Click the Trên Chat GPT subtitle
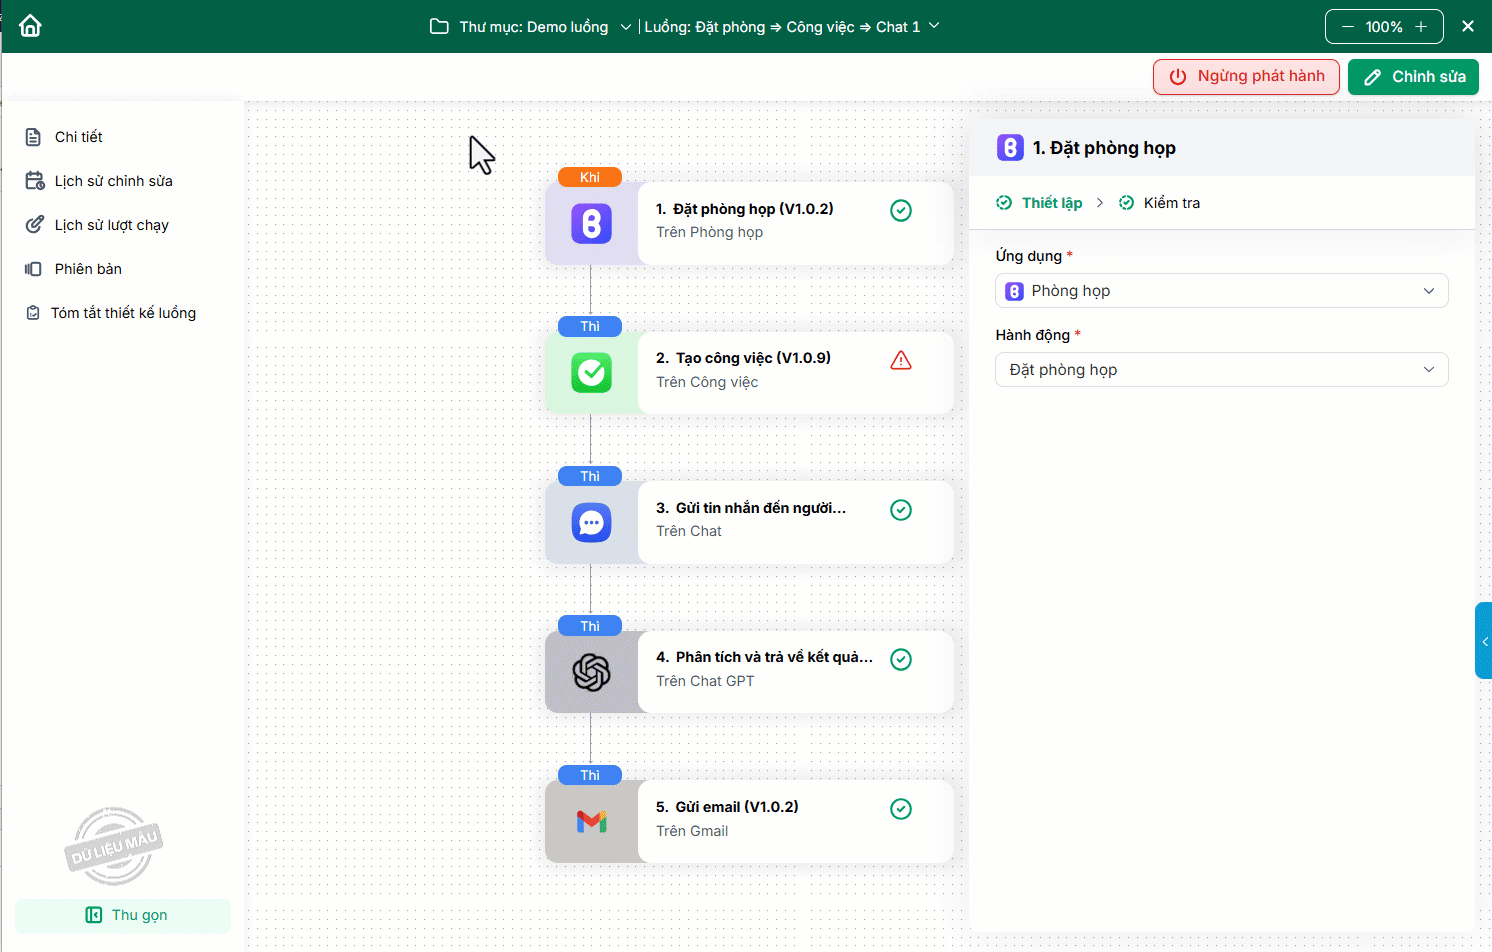Viewport: 1492px width, 952px height. [705, 681]
